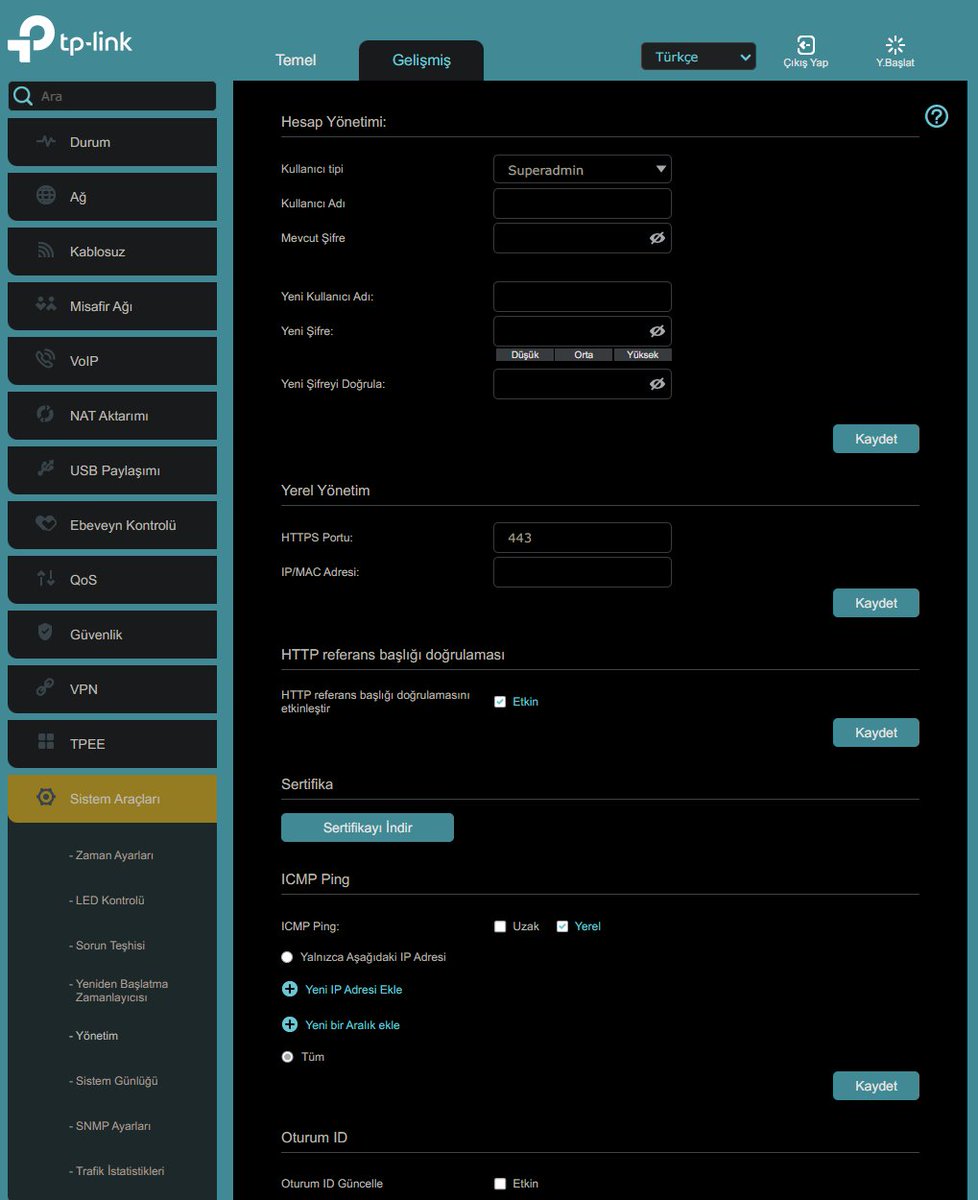Viewport: 978px width, 1200px height.
Task: Click the Çıkış Yap logout icon
Action: [x=806, y=45]
